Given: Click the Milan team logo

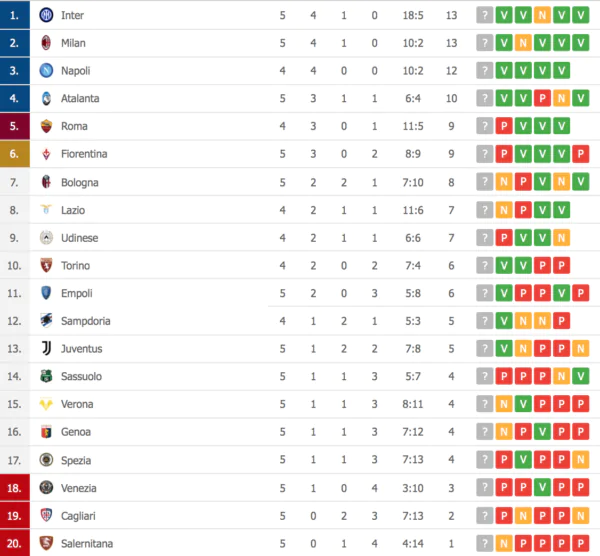Looking at the screenshot, I should tap(46, 43).
